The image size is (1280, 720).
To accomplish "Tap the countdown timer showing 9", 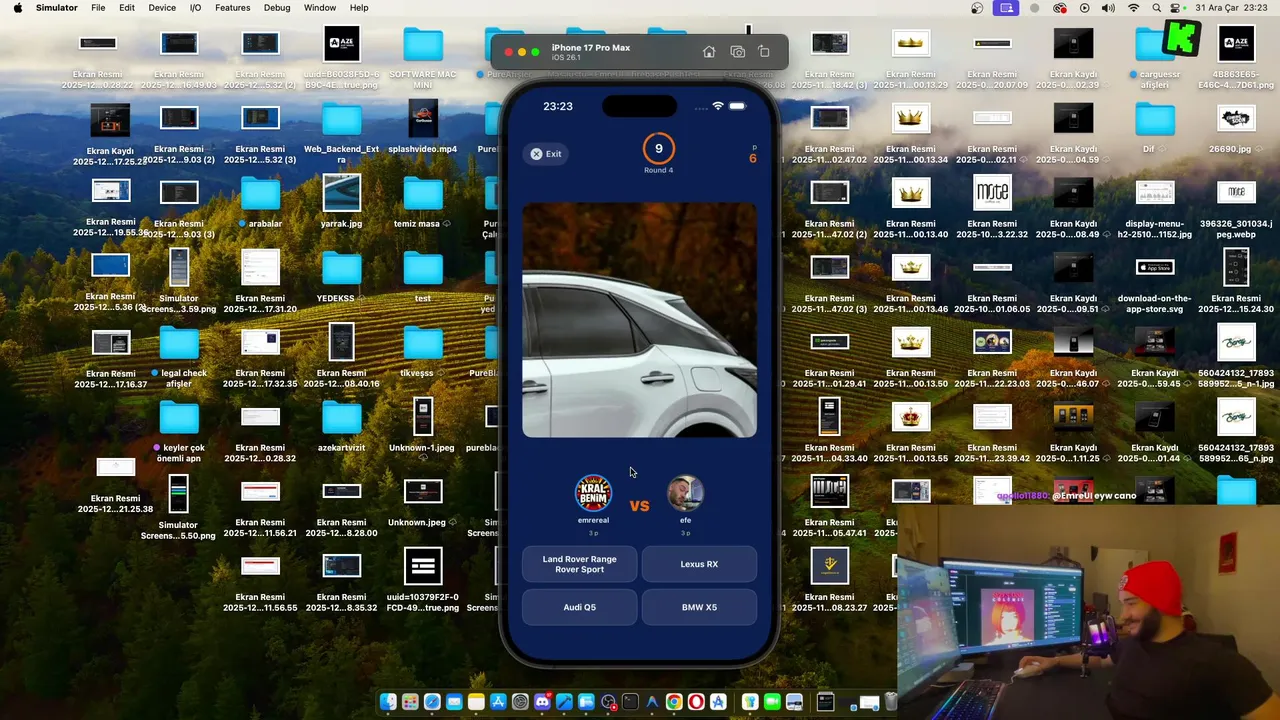I will tap(658, 149).
